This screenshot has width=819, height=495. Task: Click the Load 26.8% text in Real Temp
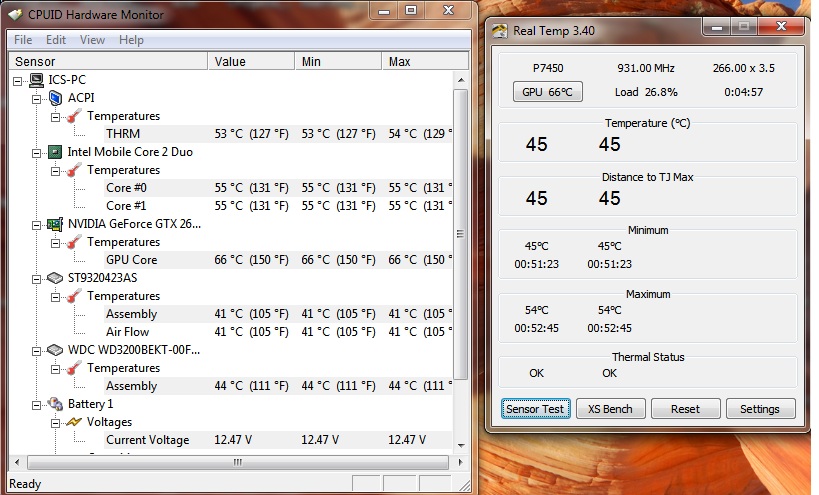(x=646, y=92)
